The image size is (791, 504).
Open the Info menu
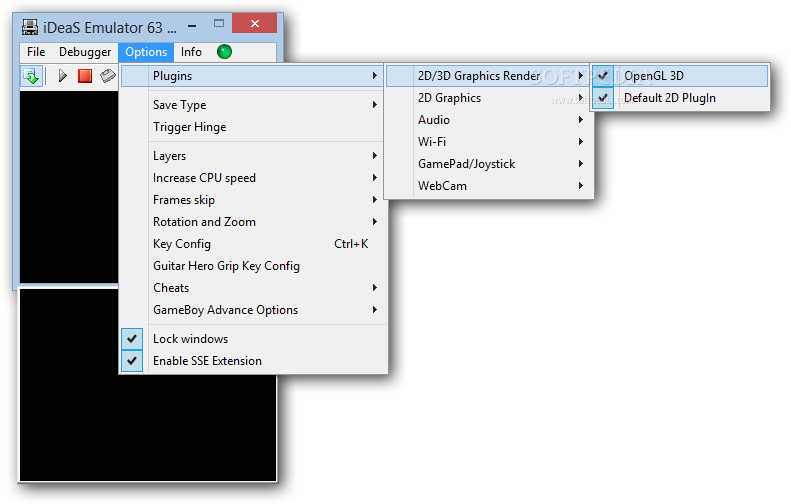point(191,52)
